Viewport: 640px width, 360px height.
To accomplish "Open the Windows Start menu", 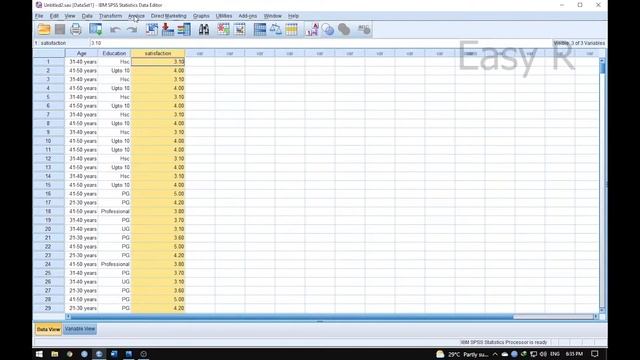I will [x=39, y=354].
